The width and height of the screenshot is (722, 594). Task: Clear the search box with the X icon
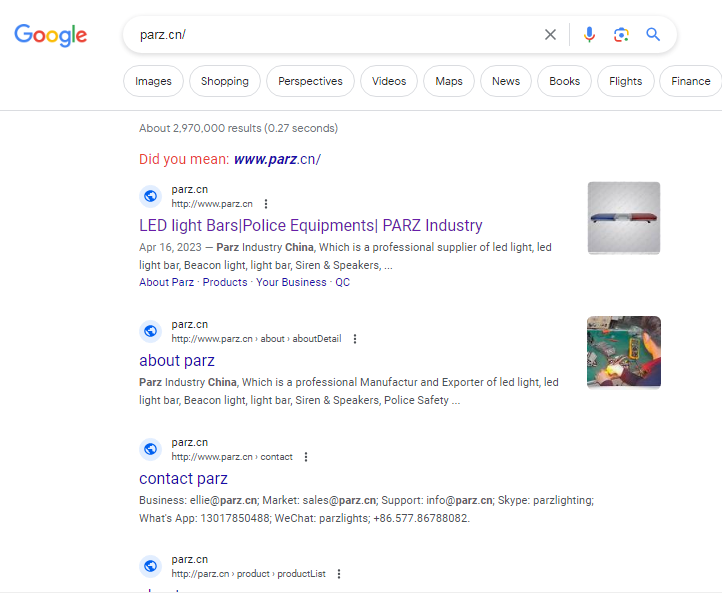tap(550, 35)
